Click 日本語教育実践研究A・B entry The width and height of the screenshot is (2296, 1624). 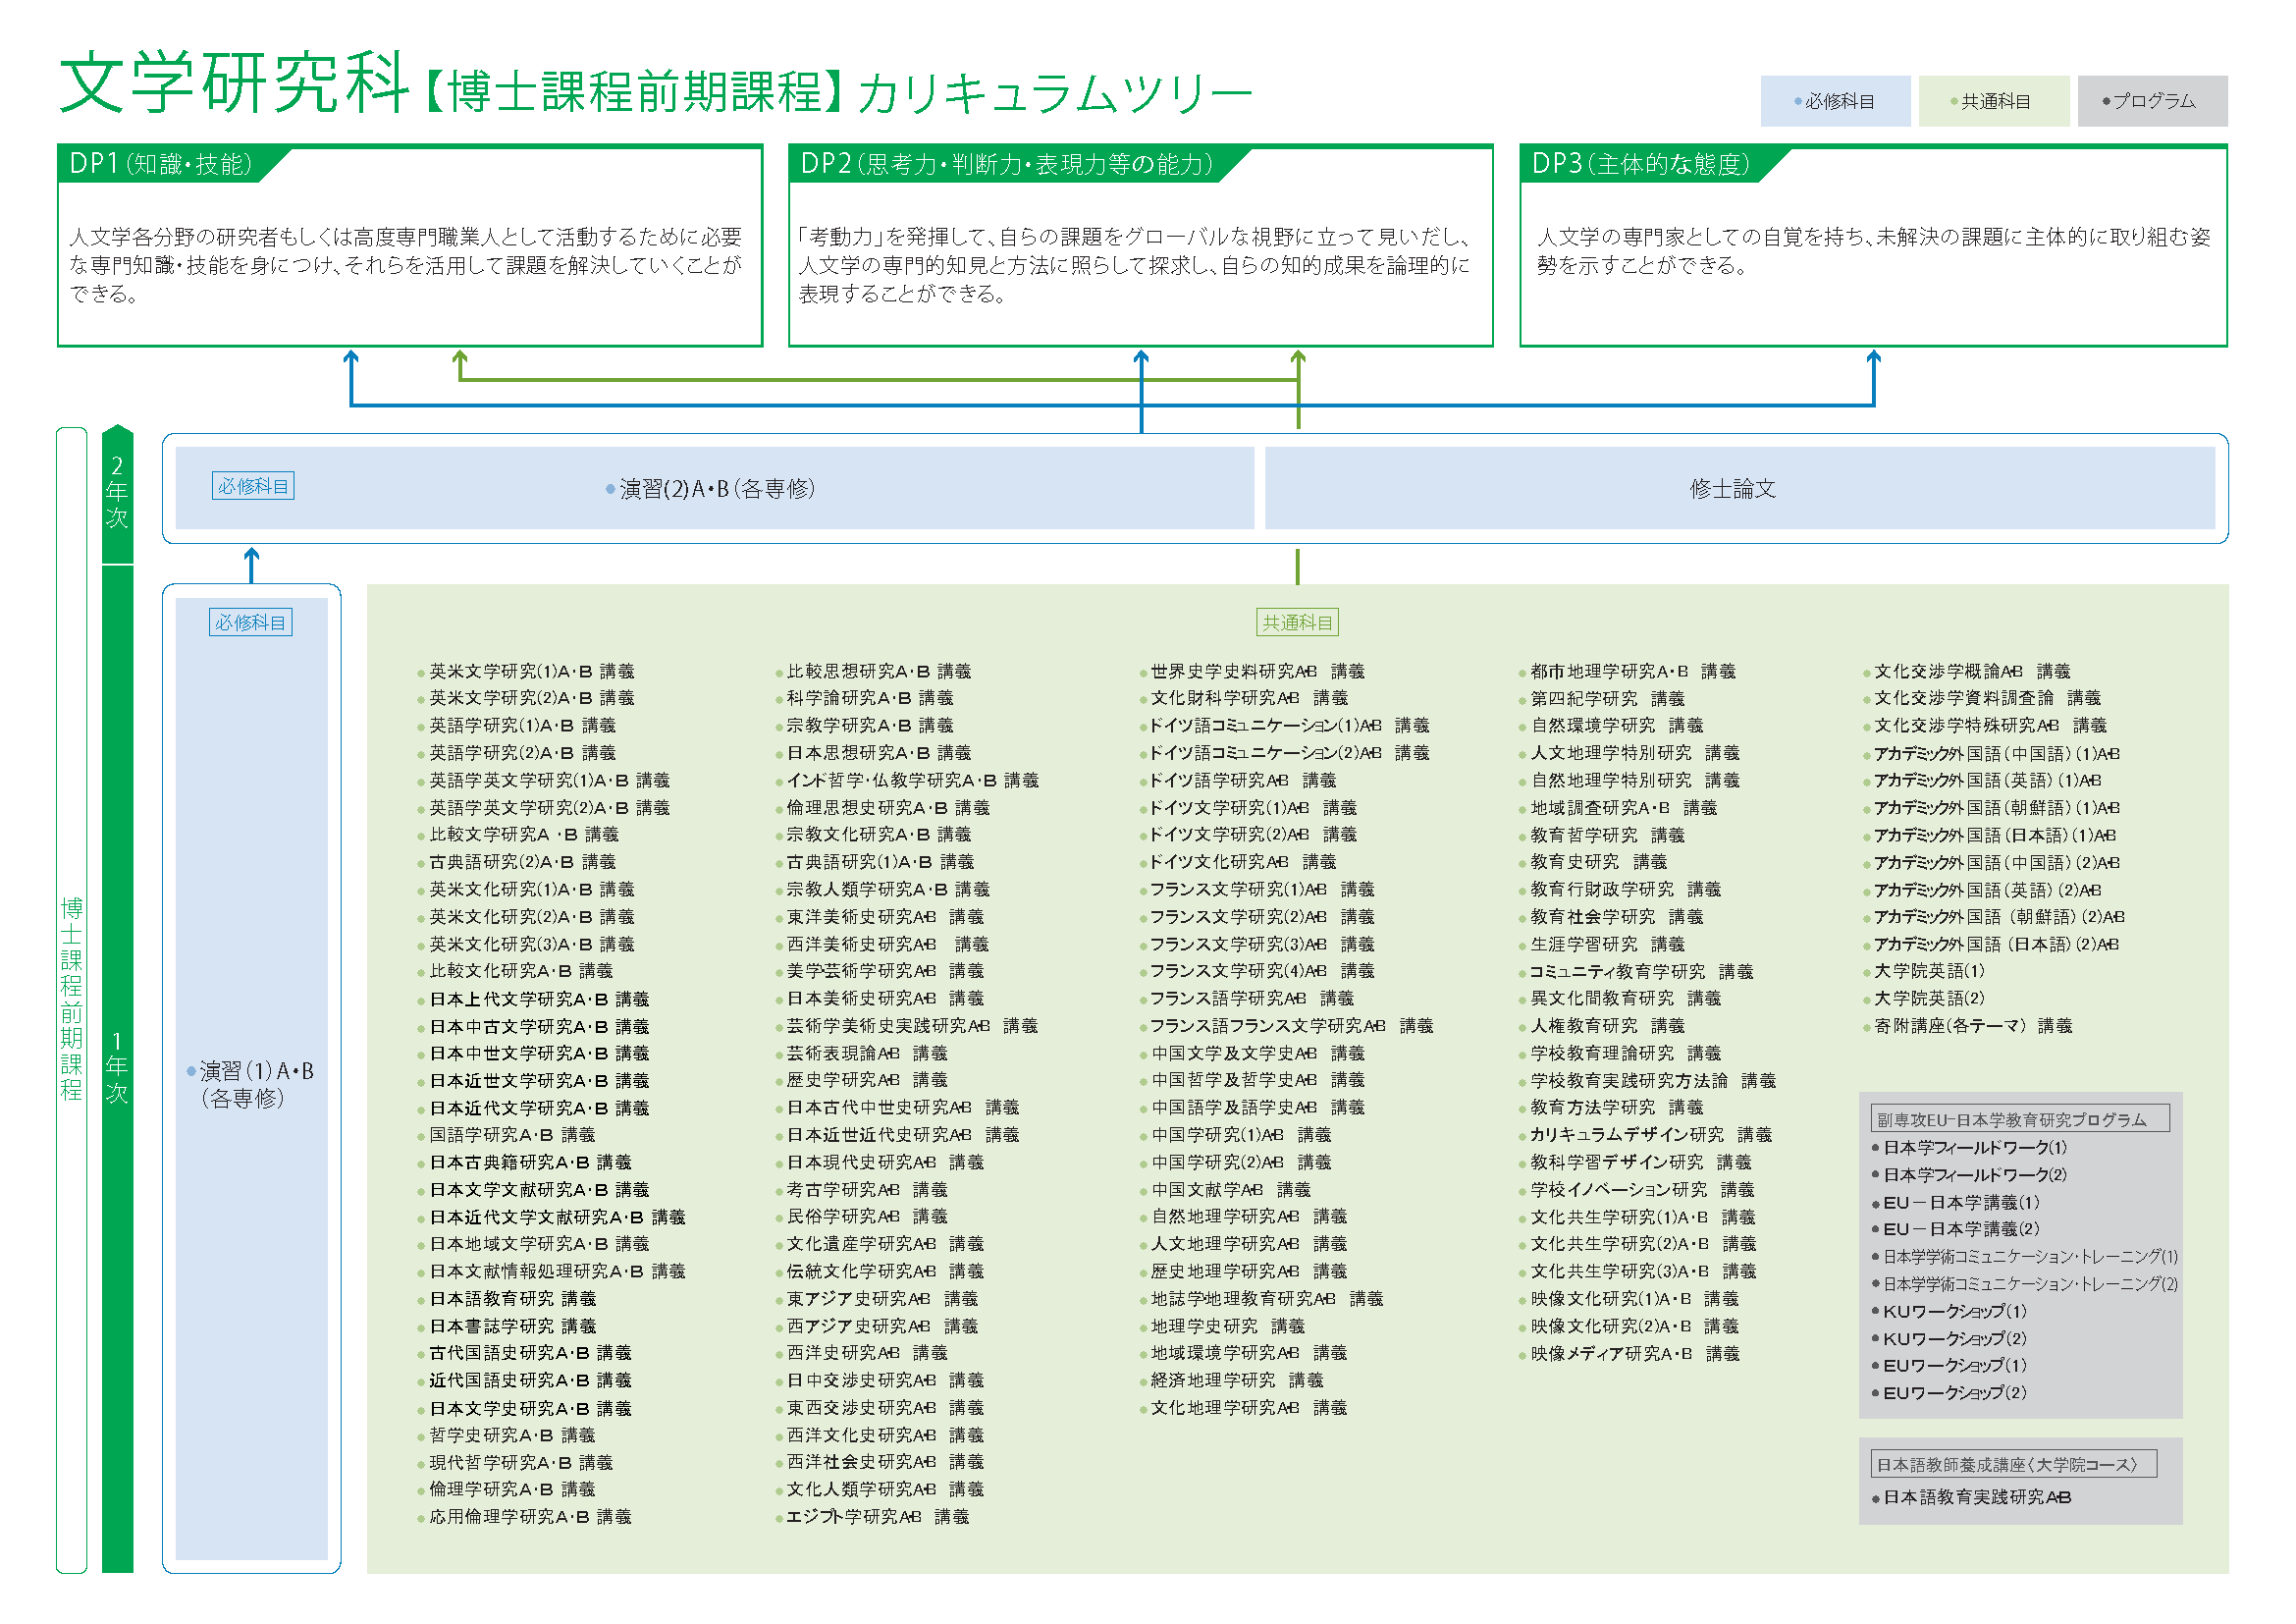[1975, 1497]
